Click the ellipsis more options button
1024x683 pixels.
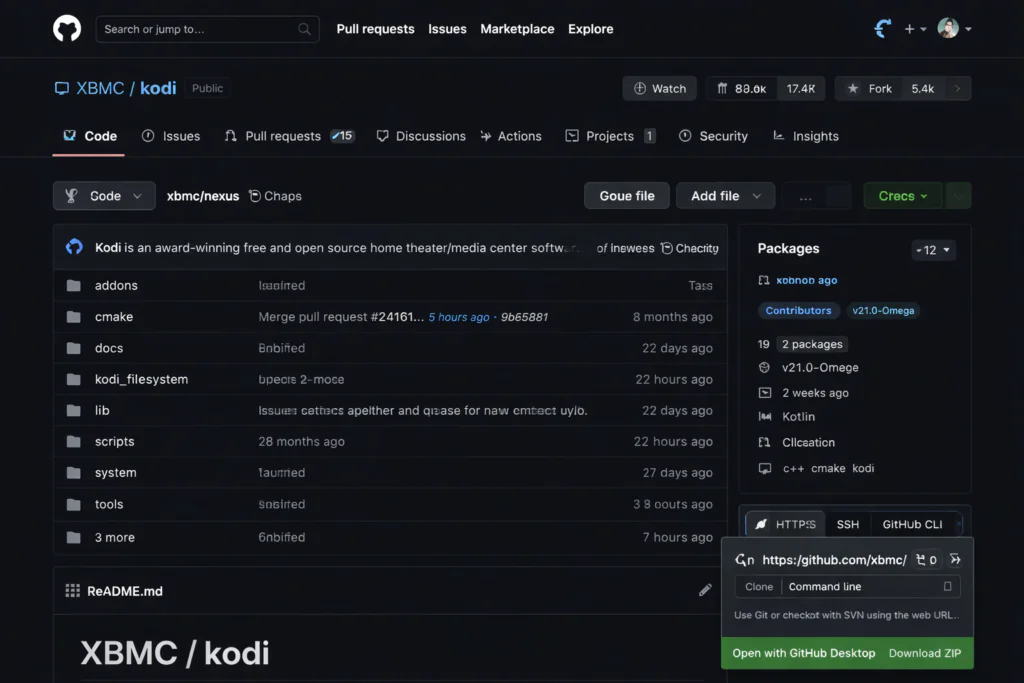(x=805, y=196)
